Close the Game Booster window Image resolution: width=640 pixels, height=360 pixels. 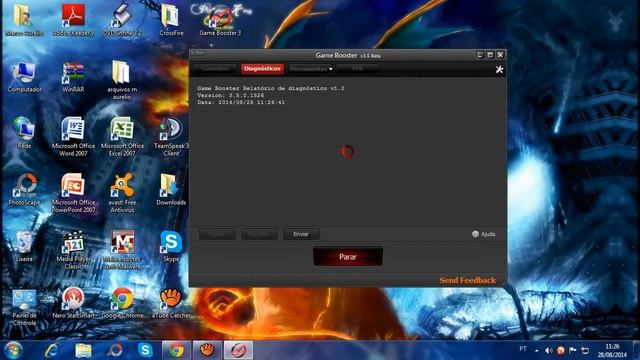point(500,55)
